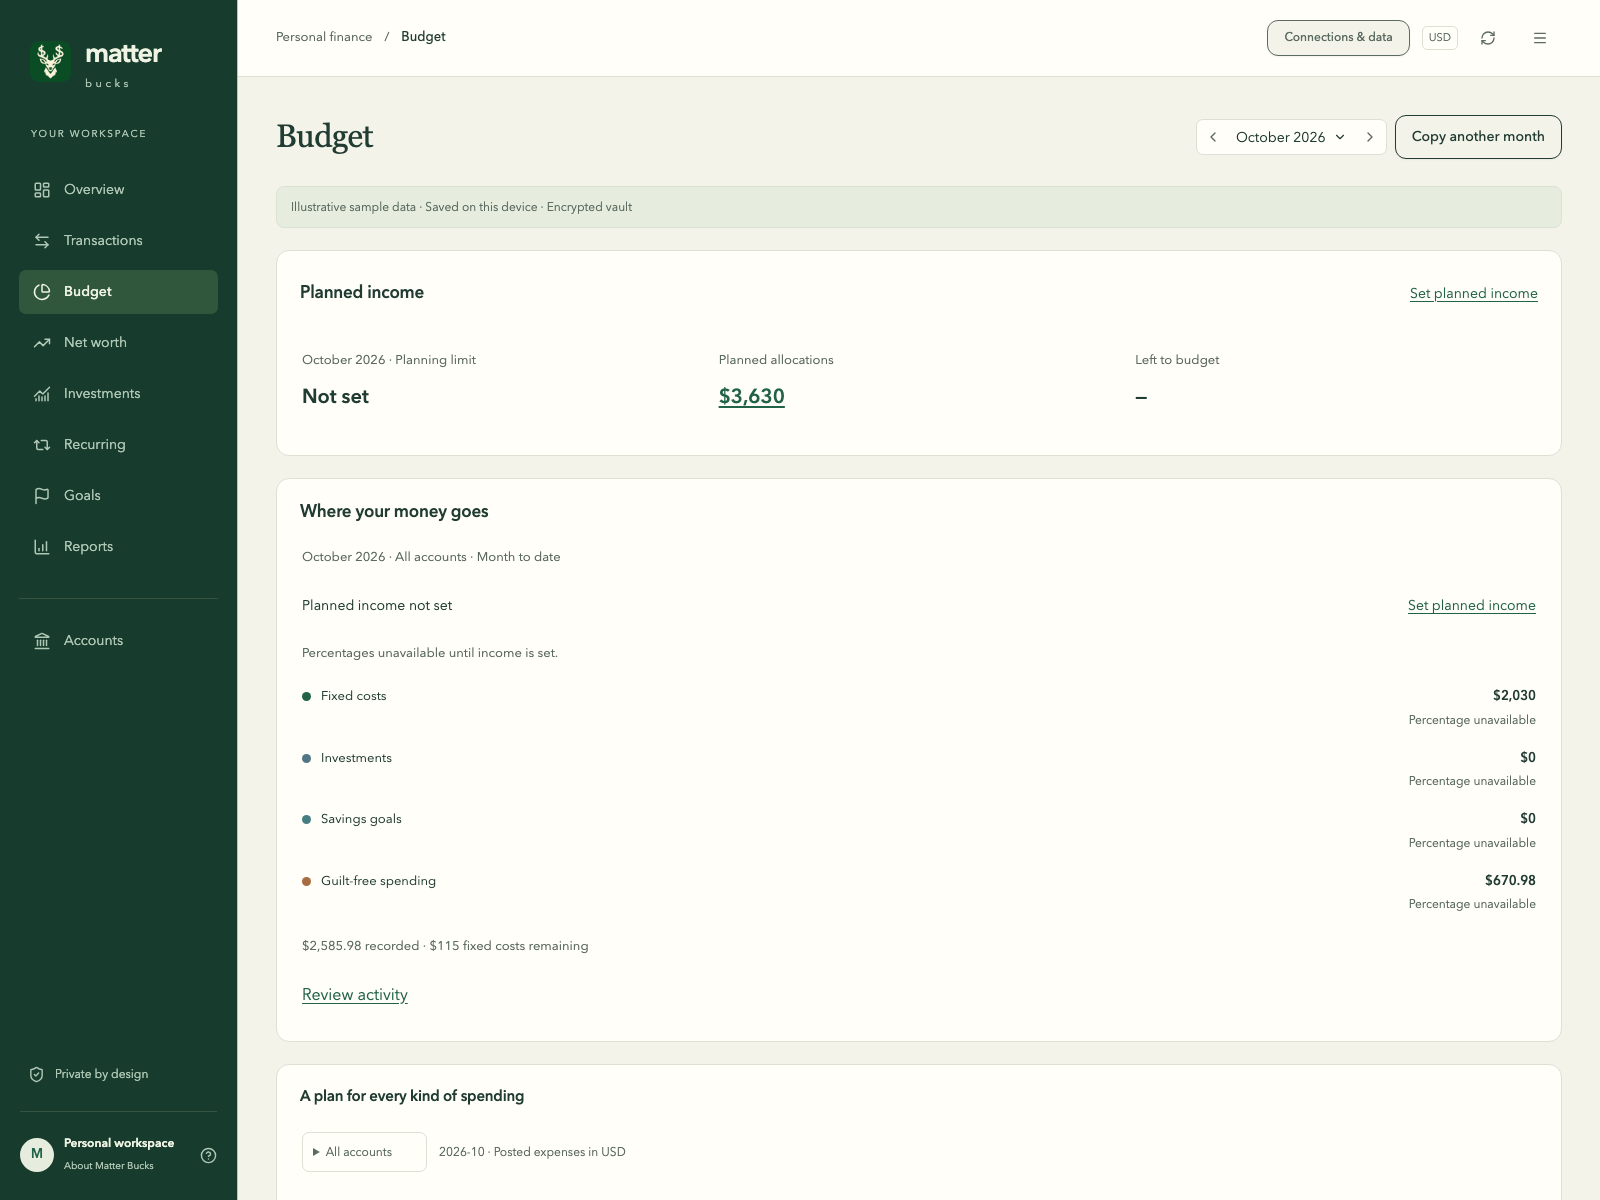Image resolution: width=1600 pixels, height=1200 pixels.
Task: Click the Guilt-free spending brown dot
Action: click(307, 882)
